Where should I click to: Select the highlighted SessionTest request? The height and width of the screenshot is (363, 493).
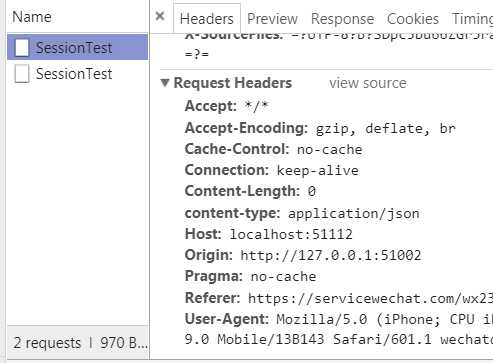(x=78, y=47)
